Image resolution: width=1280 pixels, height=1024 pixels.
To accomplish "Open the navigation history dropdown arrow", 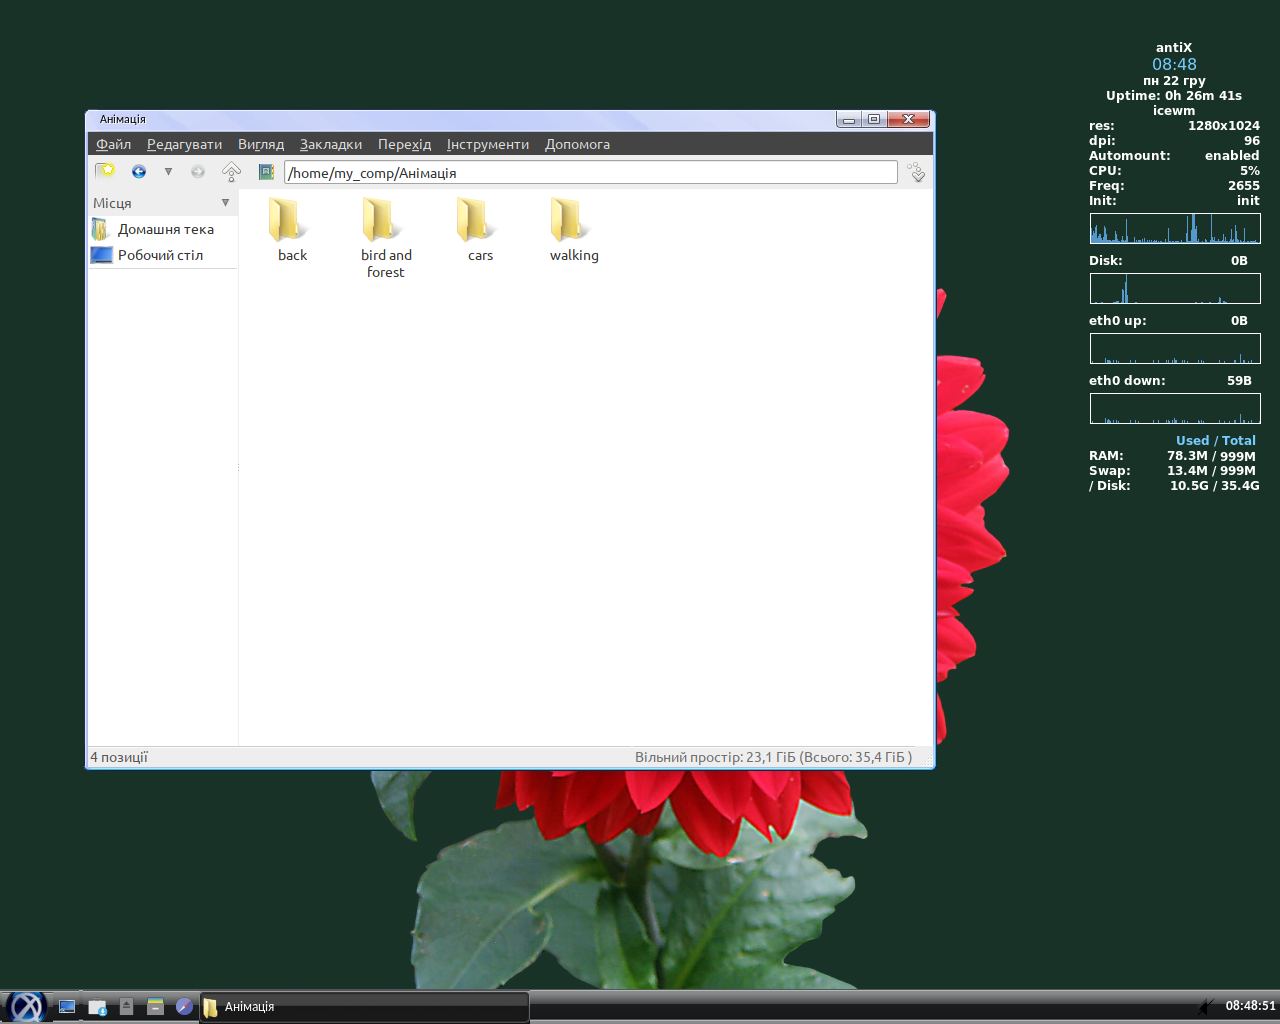I will click(168, 172).
